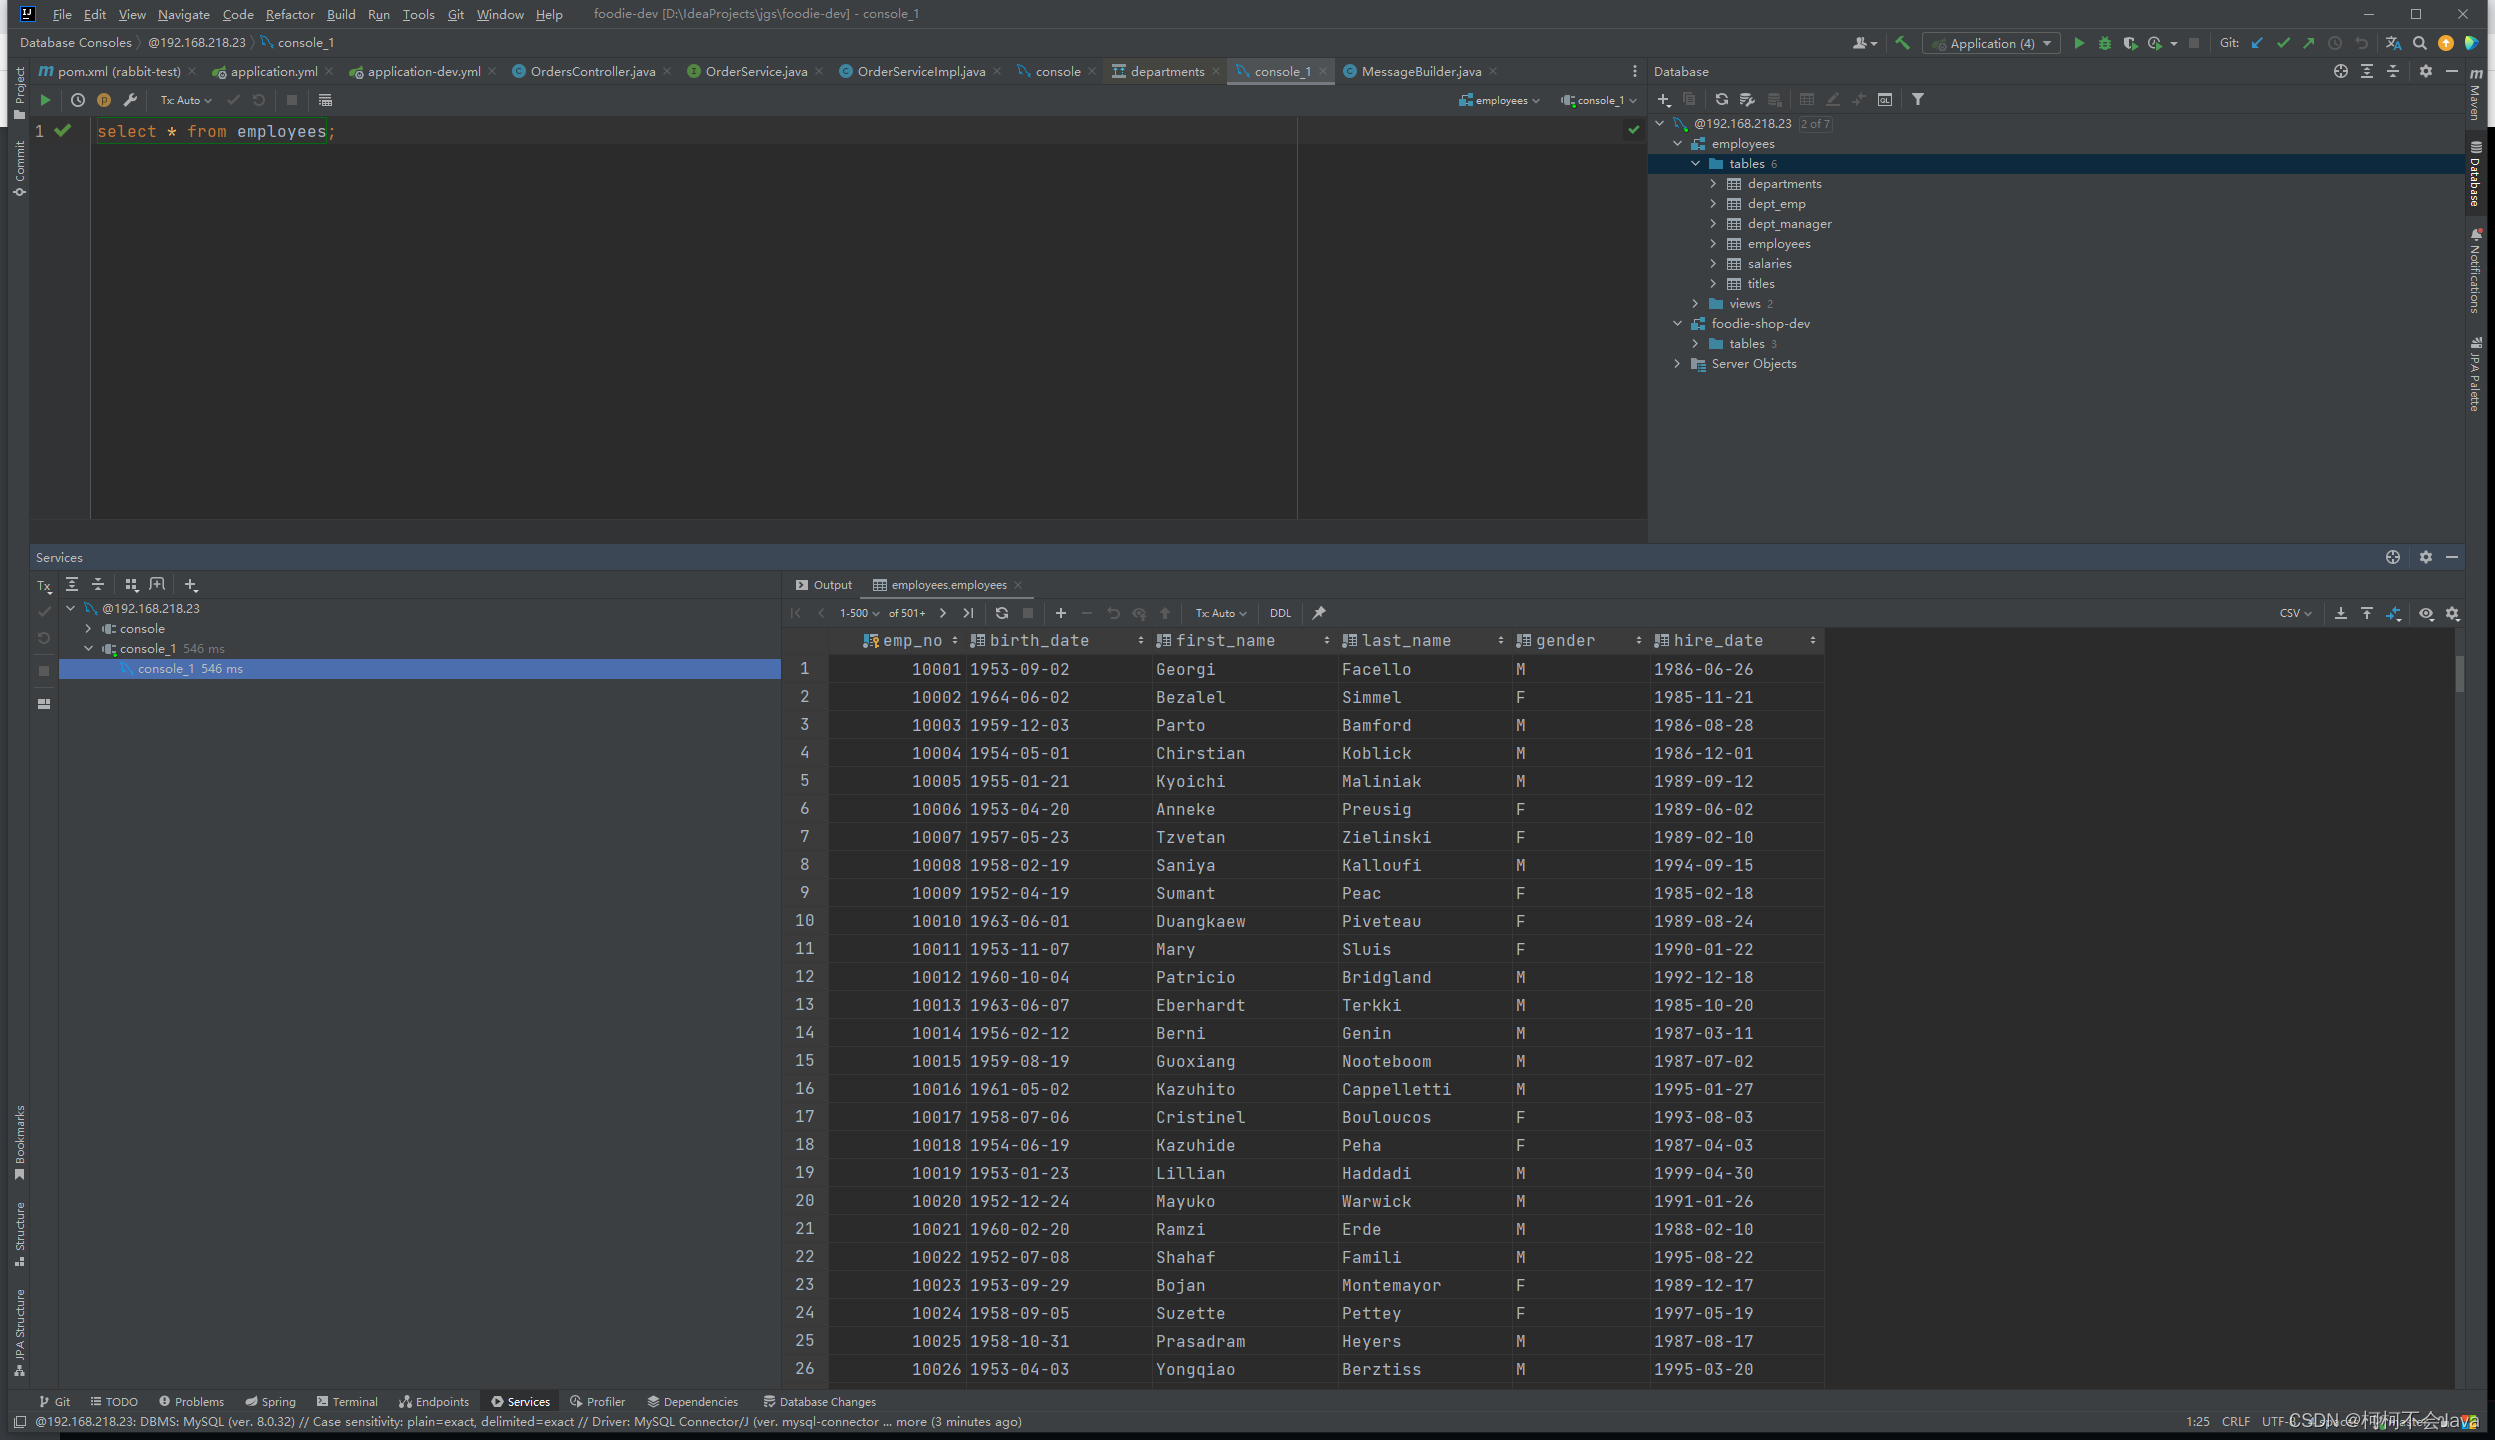Image resolution: width=2495 pixels, height=1440 pixels.
Task: Close the MessageBuilder.java tab
Action: pyautogui.click(x=1493, y=71)
